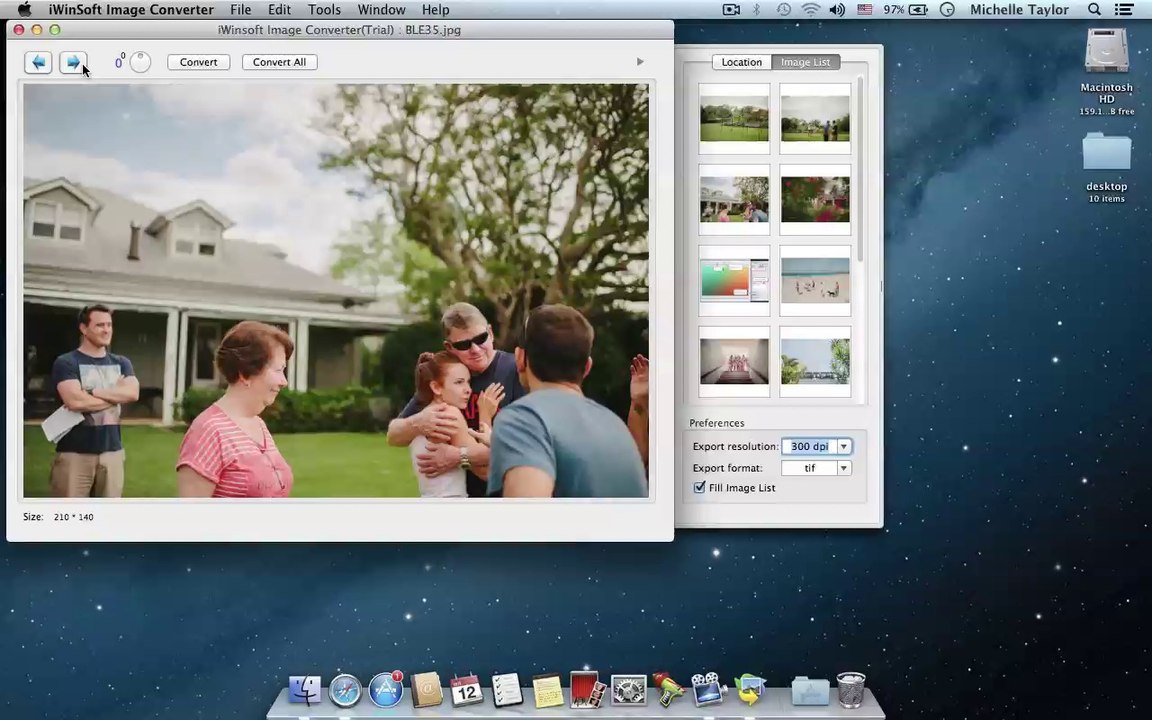Open the yellow Notes app in Dock
1152x720 pixels.
(547, 691)
